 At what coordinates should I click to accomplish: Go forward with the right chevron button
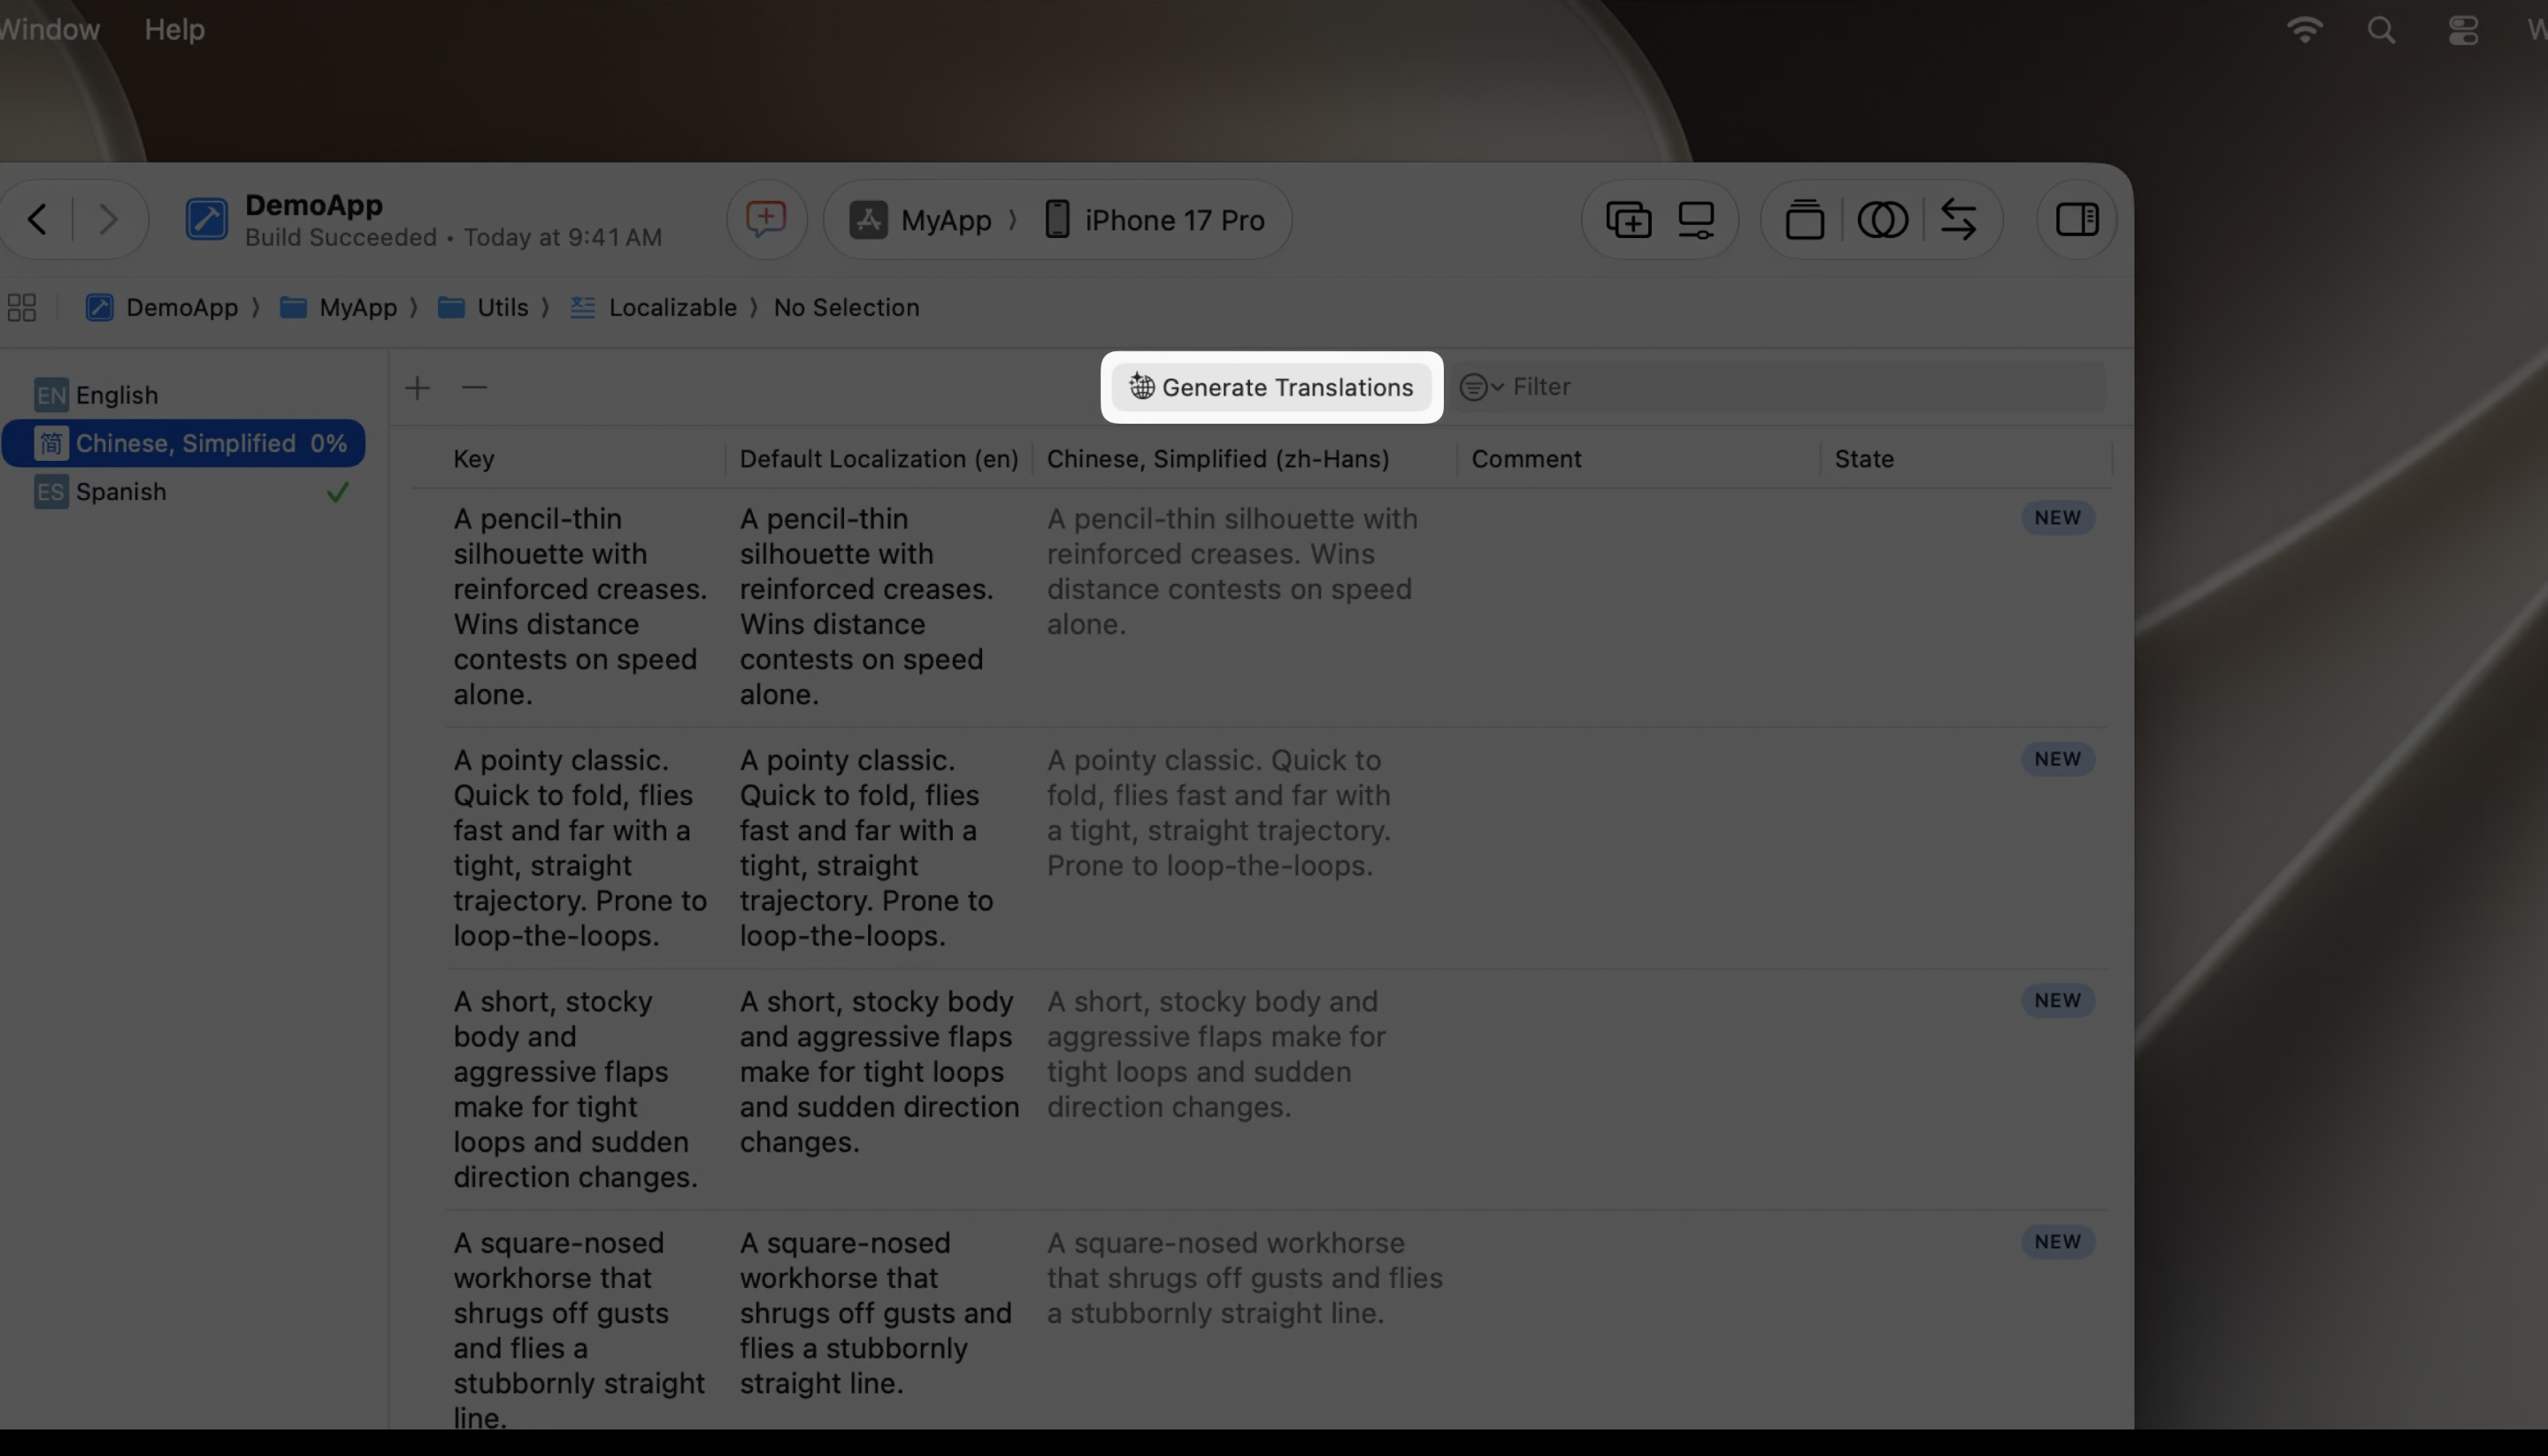(x=108, y=219)
